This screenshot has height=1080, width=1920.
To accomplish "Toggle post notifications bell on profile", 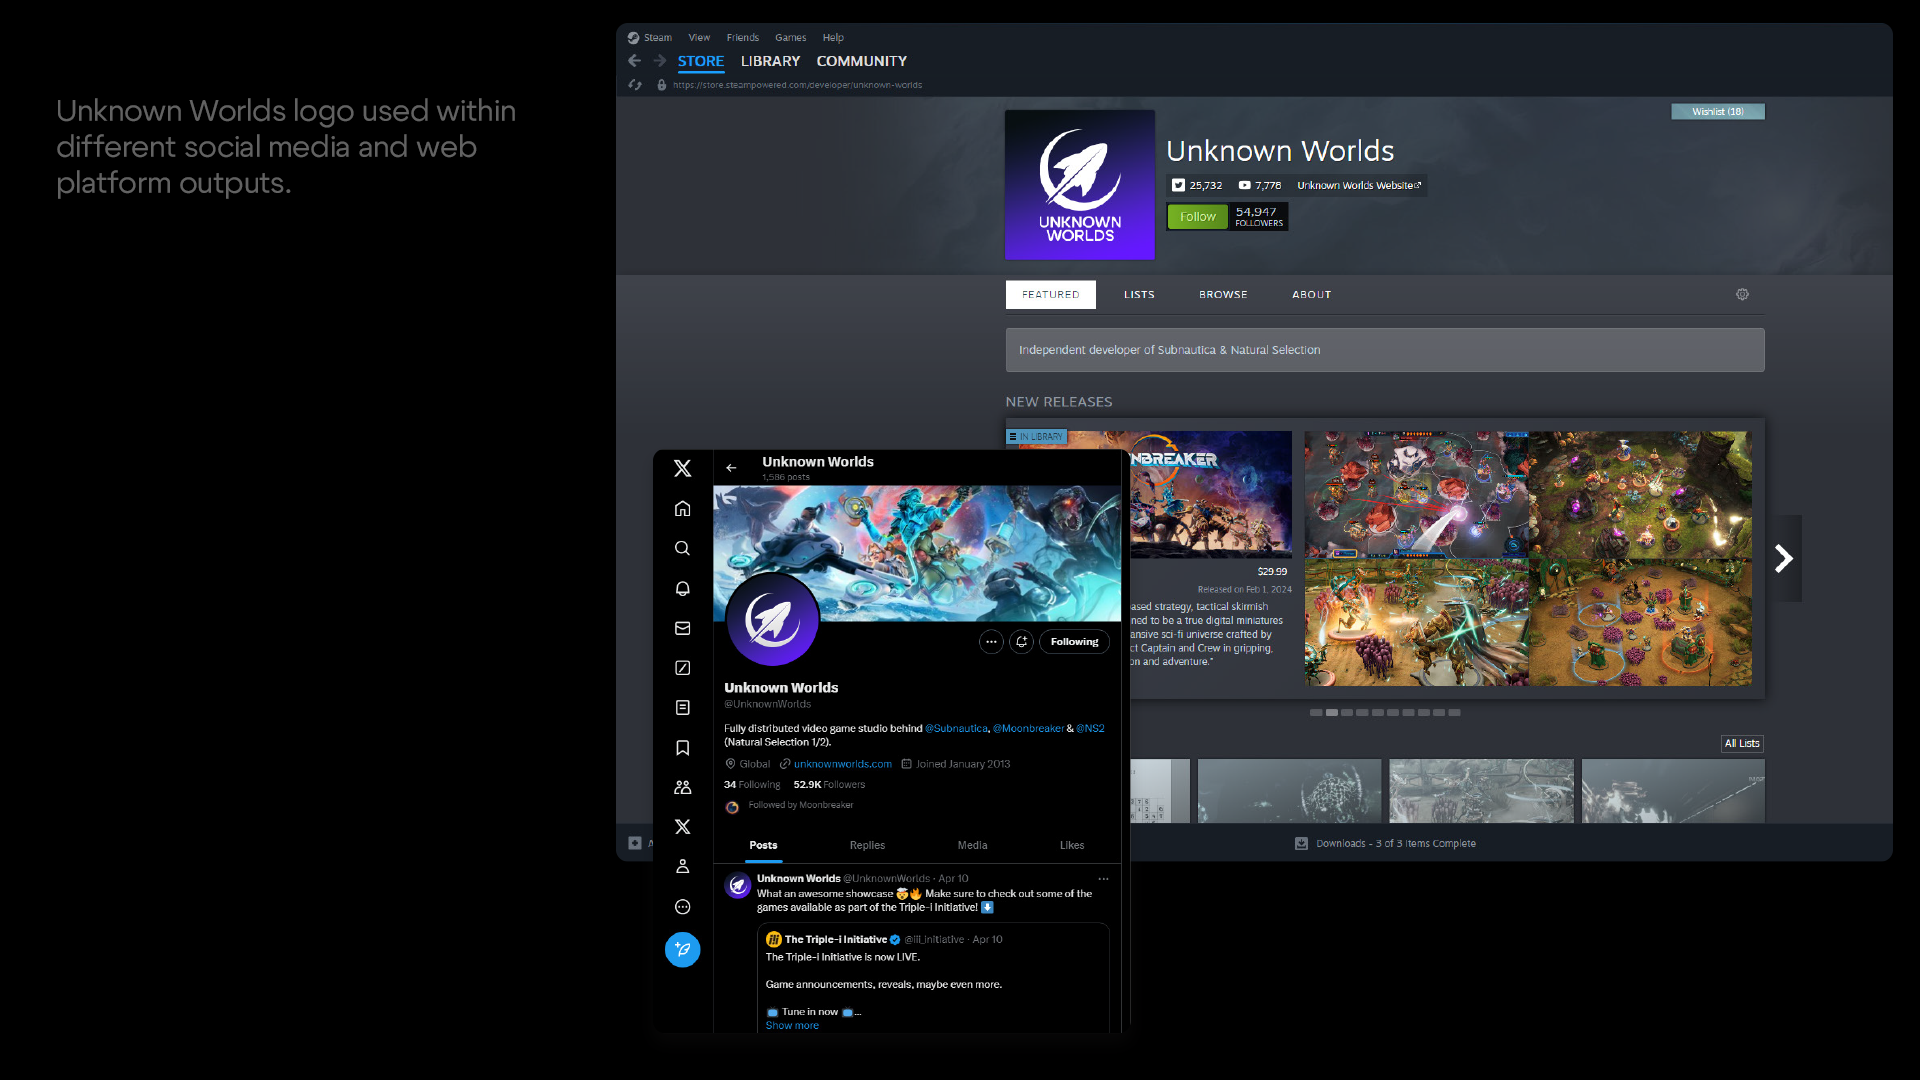I will click(x=1021, y=642).
